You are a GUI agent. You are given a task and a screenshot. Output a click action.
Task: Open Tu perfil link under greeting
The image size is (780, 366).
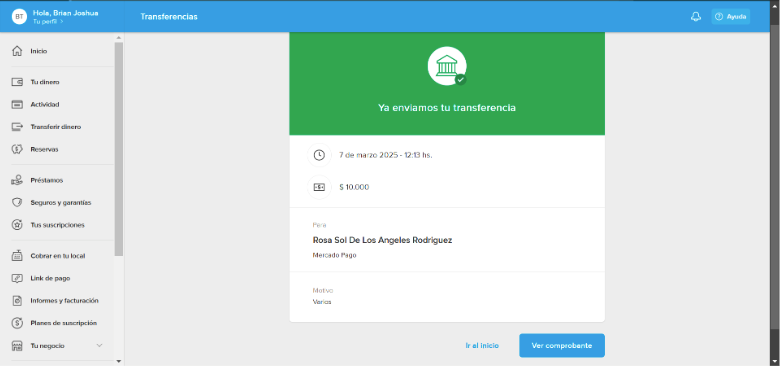(48, 21)
